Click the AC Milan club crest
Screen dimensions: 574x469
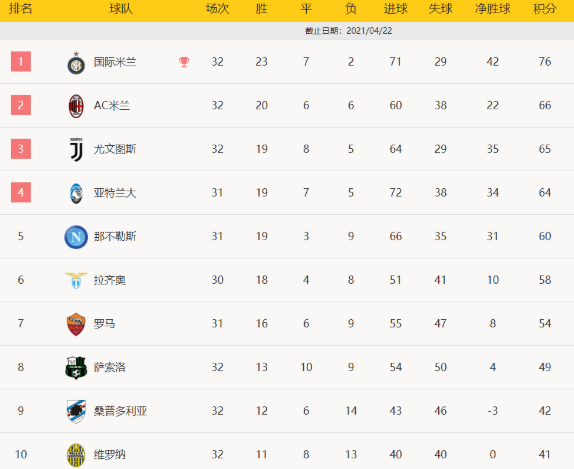click(76, 106)
